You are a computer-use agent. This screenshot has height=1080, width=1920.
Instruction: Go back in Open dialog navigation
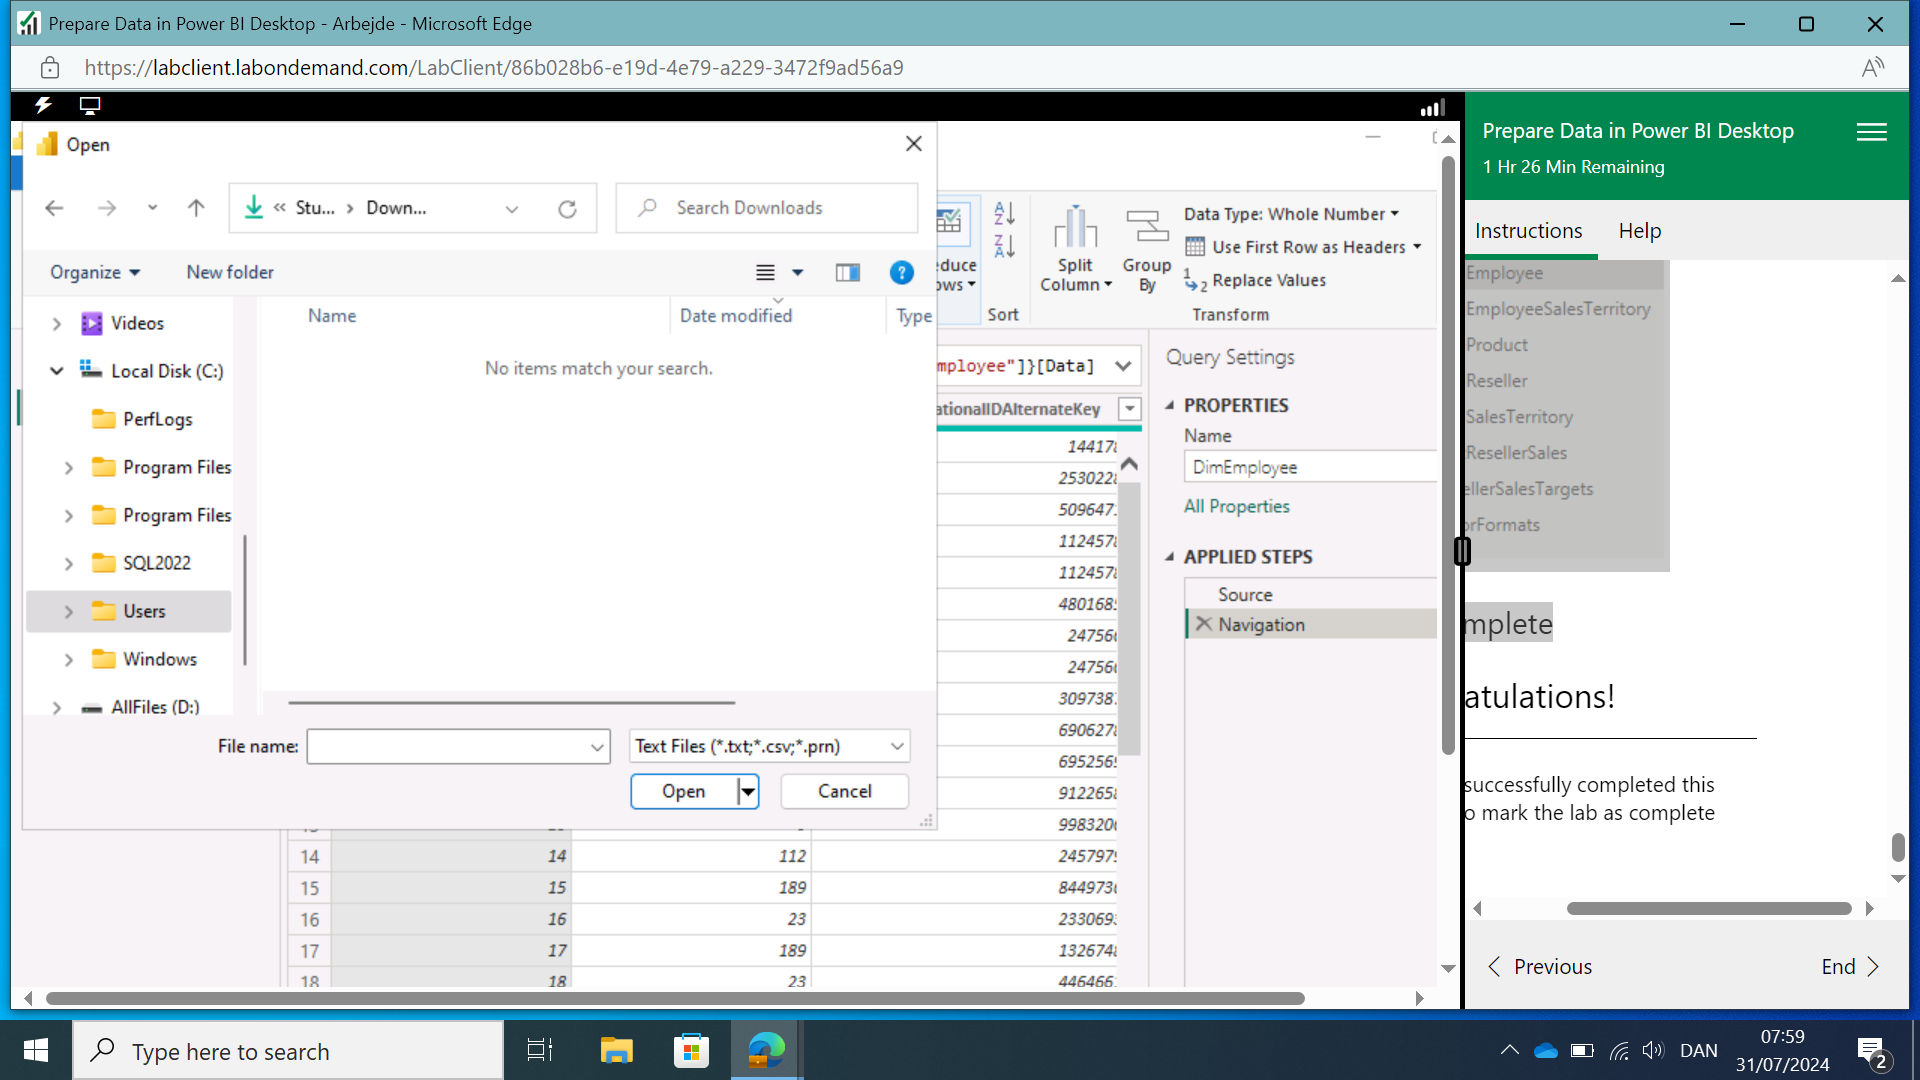54,208
